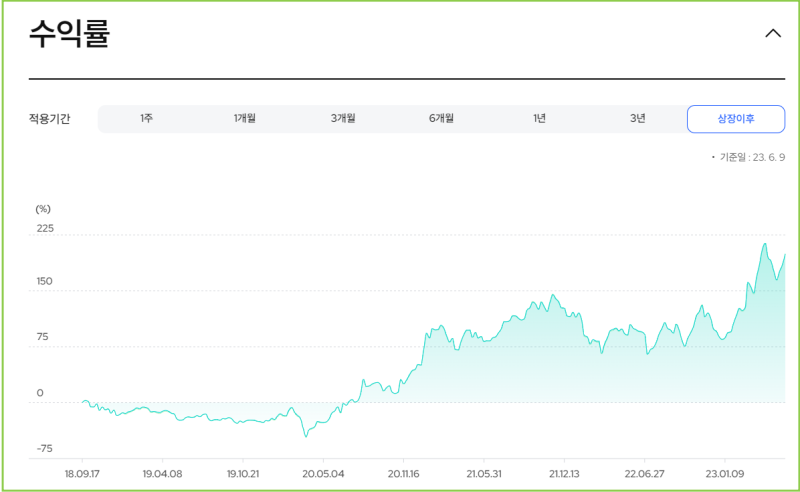The height and width of the screenshot is (492, 800).
Task: Click the 18.09.17 date on x-axis
Action: pos(82,474)
